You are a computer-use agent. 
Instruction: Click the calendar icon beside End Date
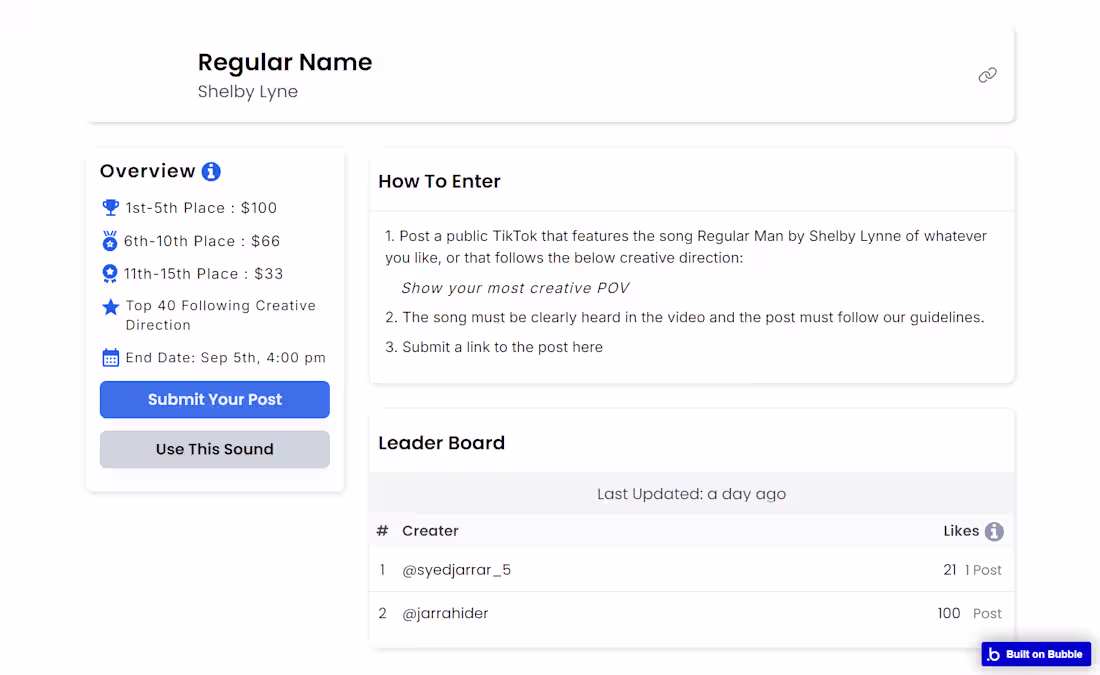pyautogui.click(x=111, y=358)
